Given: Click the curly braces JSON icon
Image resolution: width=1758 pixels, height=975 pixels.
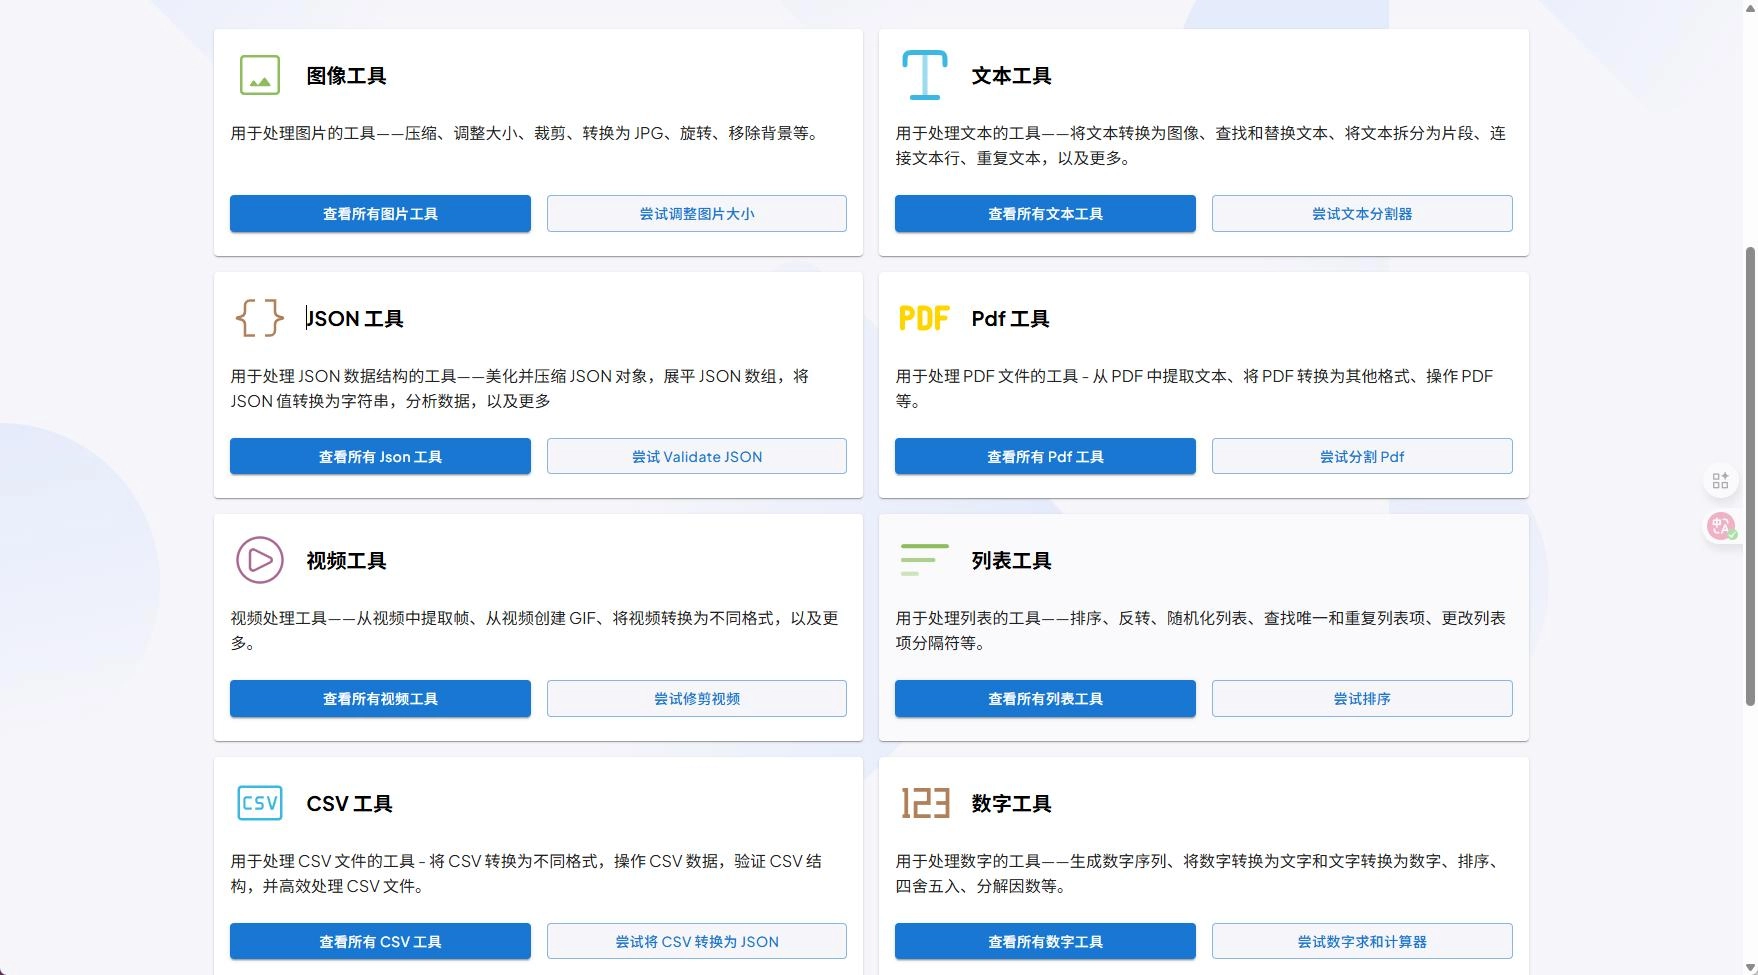Looking at the screenshot, I should (260, 318).
